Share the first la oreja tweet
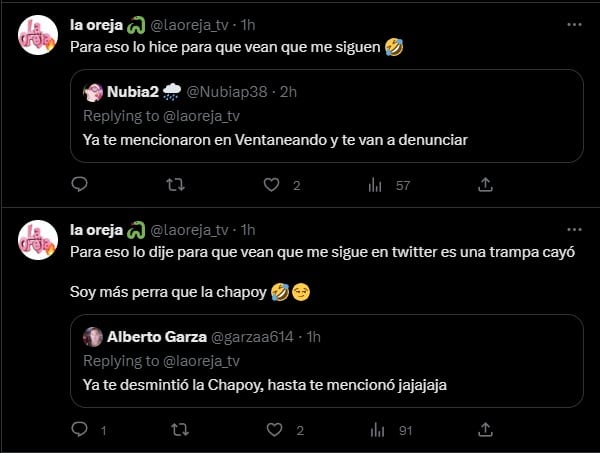The image size is (600, 453). tap(485, 184)
